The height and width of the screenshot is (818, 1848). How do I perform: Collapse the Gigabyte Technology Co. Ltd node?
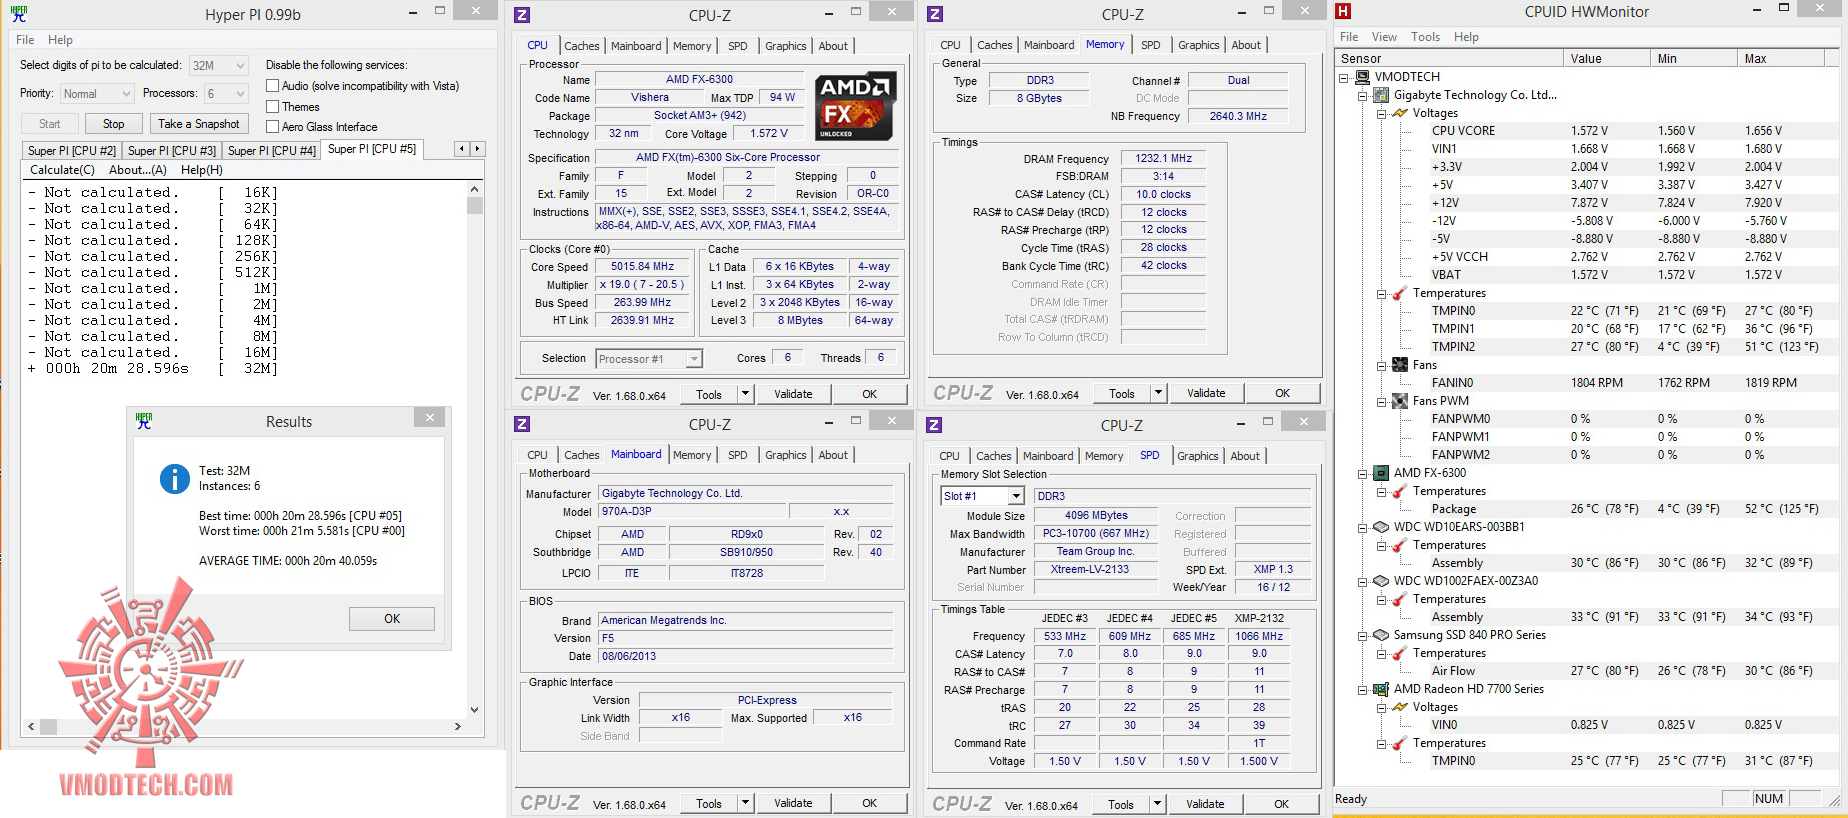(1362, 95)
